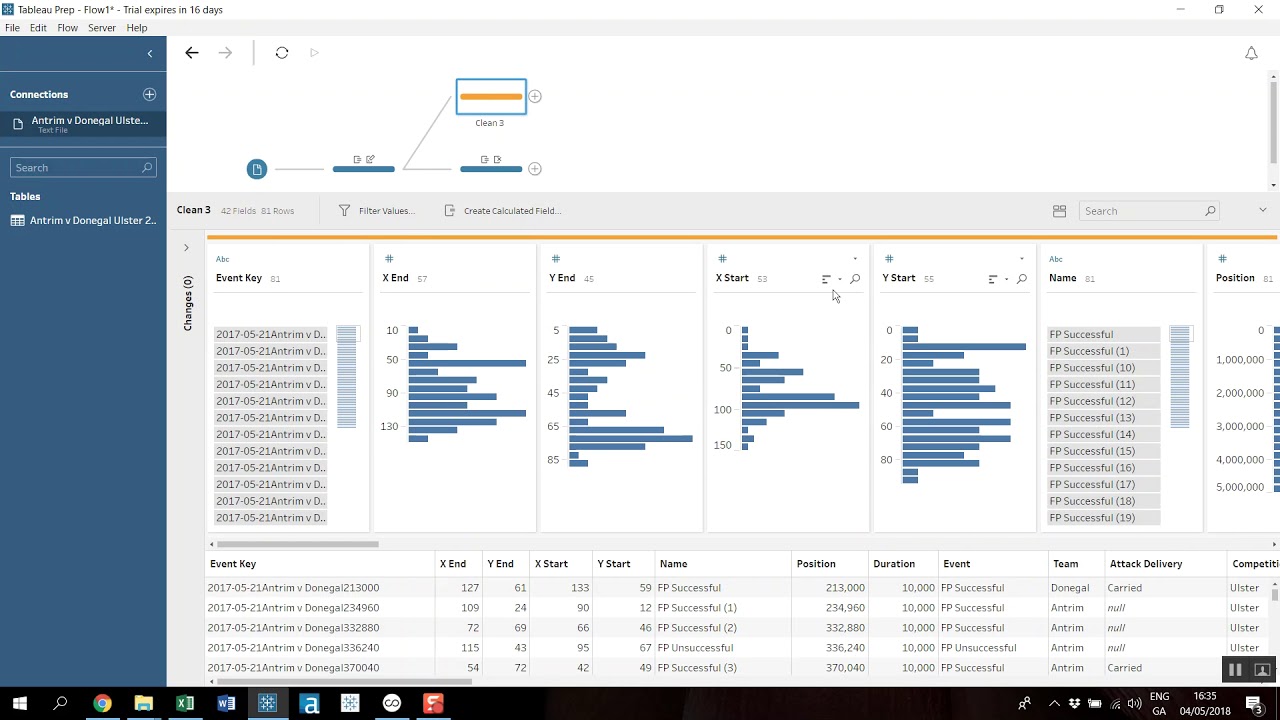Screen dimensions: 1280x720
Task: Refresh the flow data
Action: [x=282, y=53]
